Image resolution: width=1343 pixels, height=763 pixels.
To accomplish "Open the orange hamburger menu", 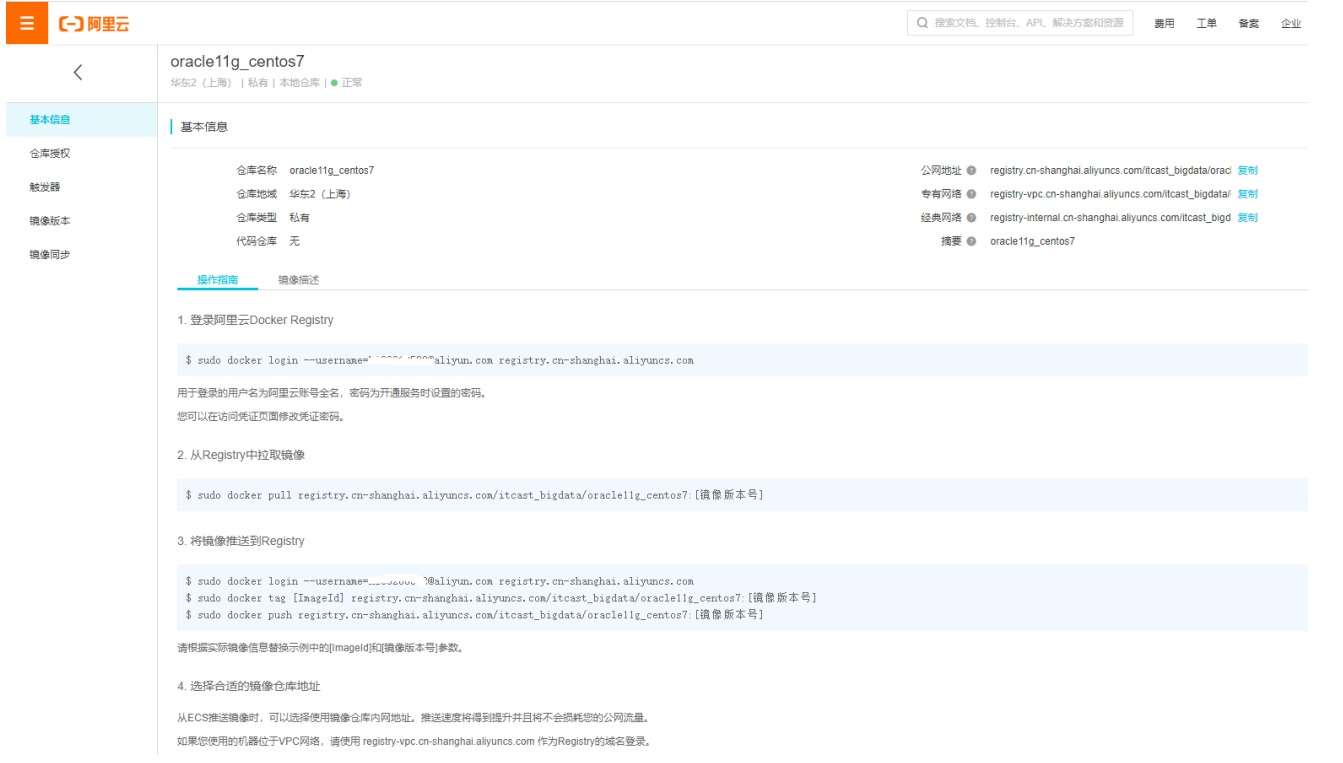I will point(27,22).
